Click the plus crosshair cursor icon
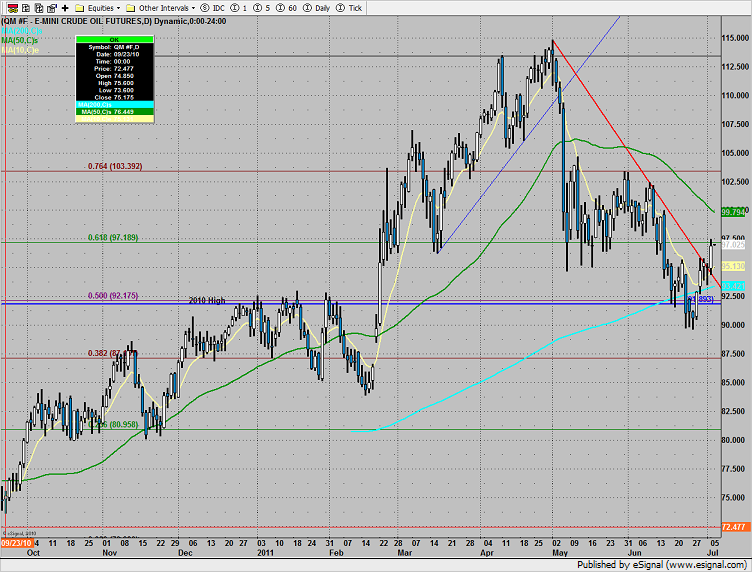Screen dimensions: 752x572 coord(65,8)
